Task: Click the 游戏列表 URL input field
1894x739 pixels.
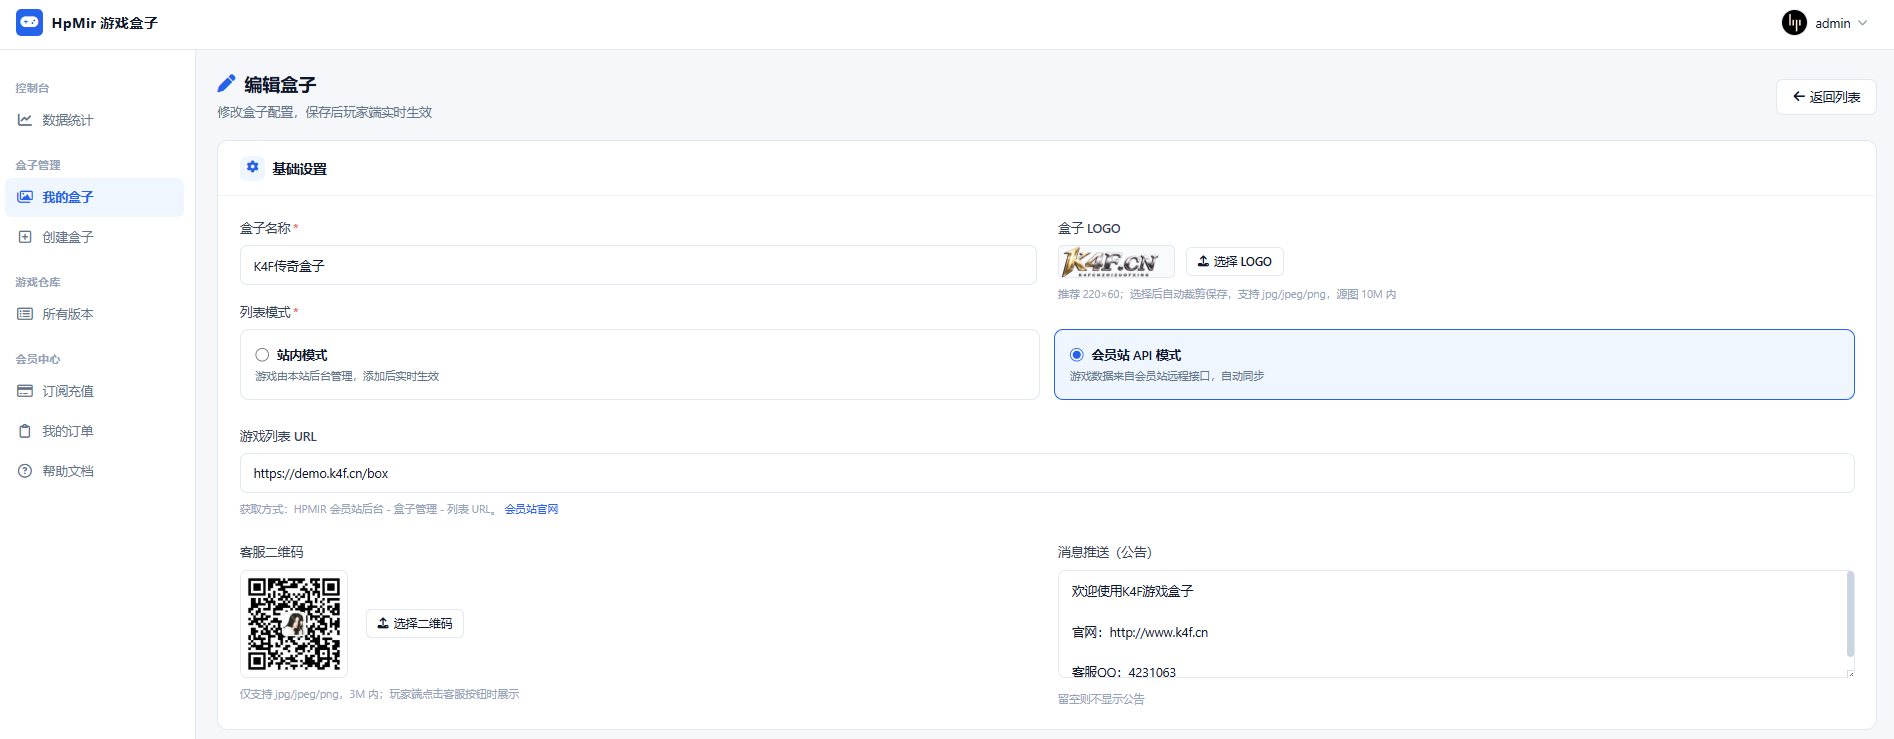Action: pyautogui.click(x=1047, y=473)
